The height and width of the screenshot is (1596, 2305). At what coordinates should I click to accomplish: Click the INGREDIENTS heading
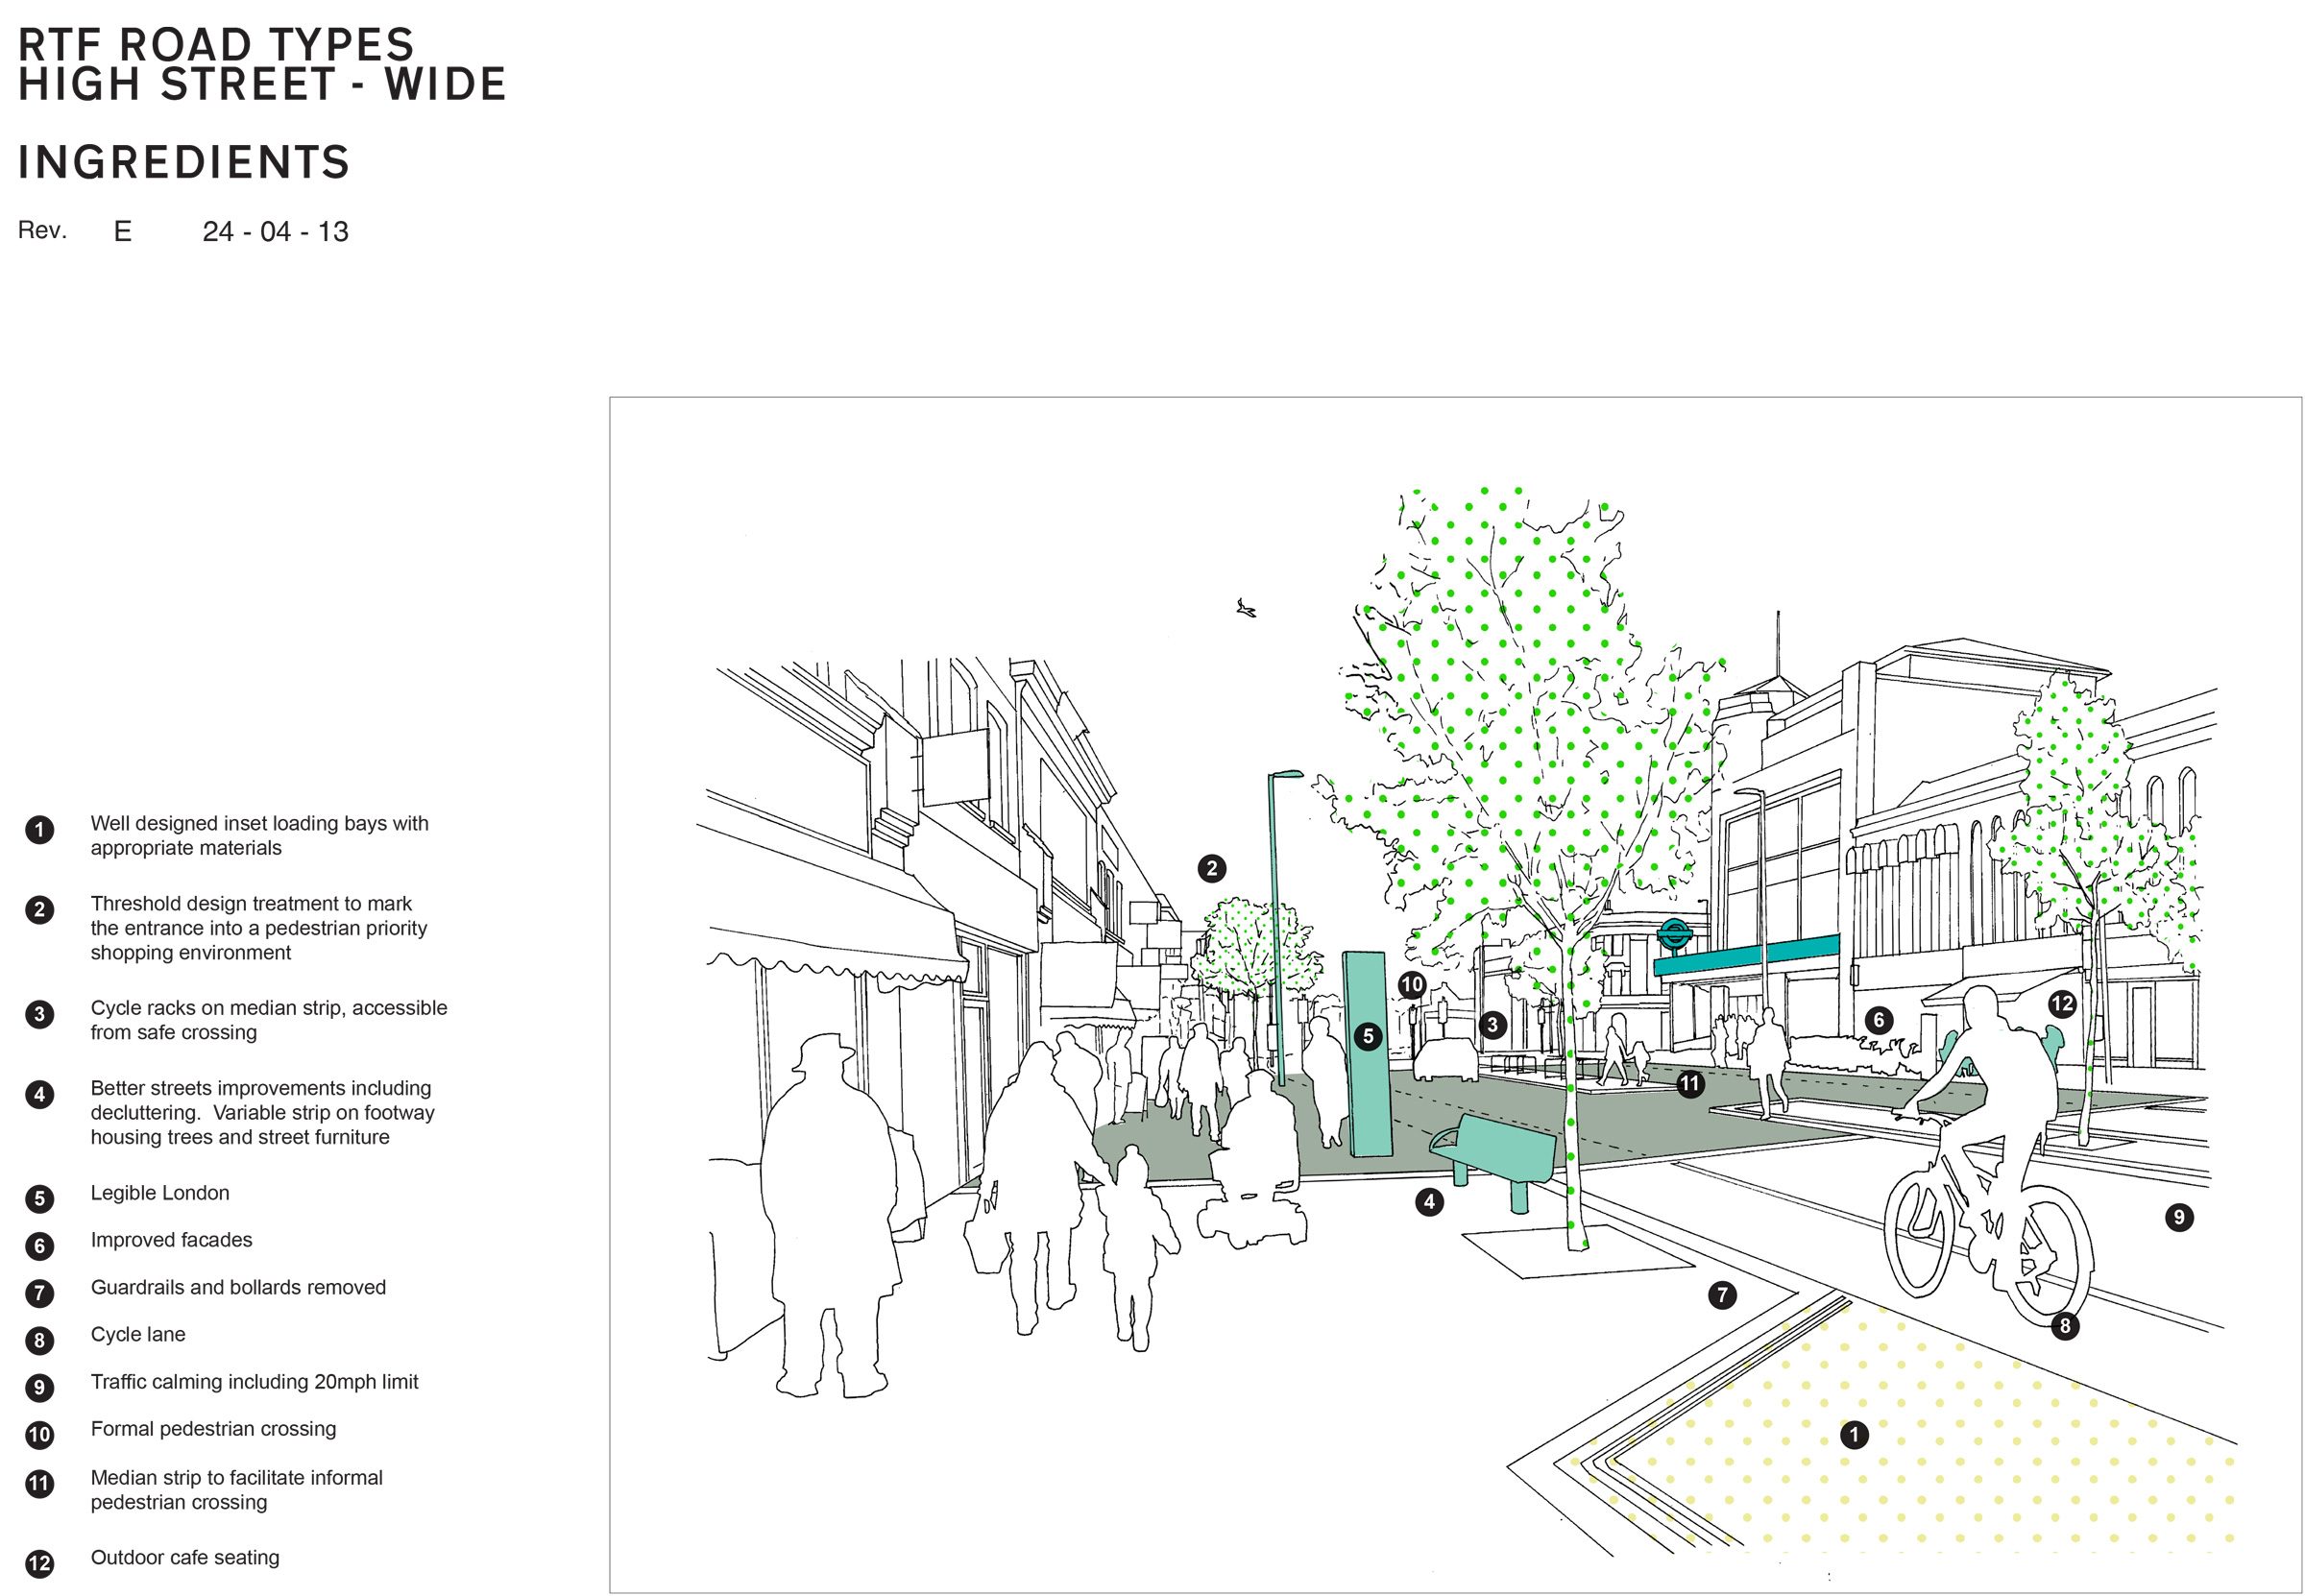[x=184, y=163]
